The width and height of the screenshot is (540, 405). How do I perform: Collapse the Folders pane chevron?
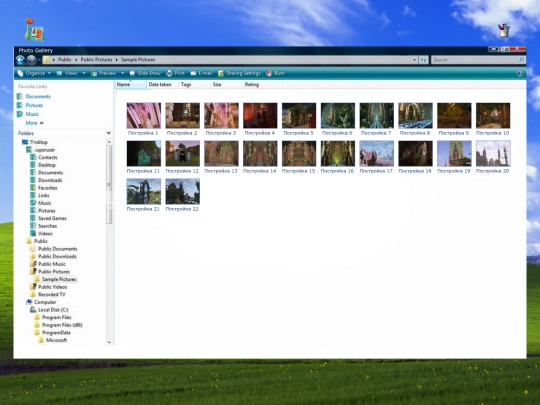point(108,133)
